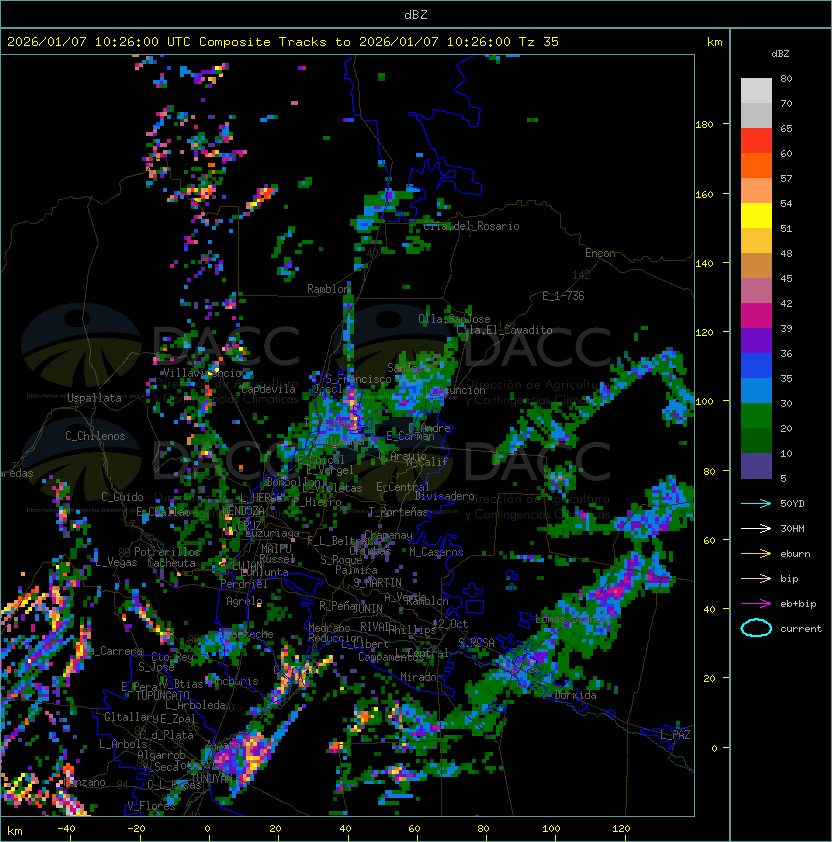The image size is (832, 842).
Task: Click the 'MAIPU' map label
Action: pyautogui.click(x=276, y=549)
